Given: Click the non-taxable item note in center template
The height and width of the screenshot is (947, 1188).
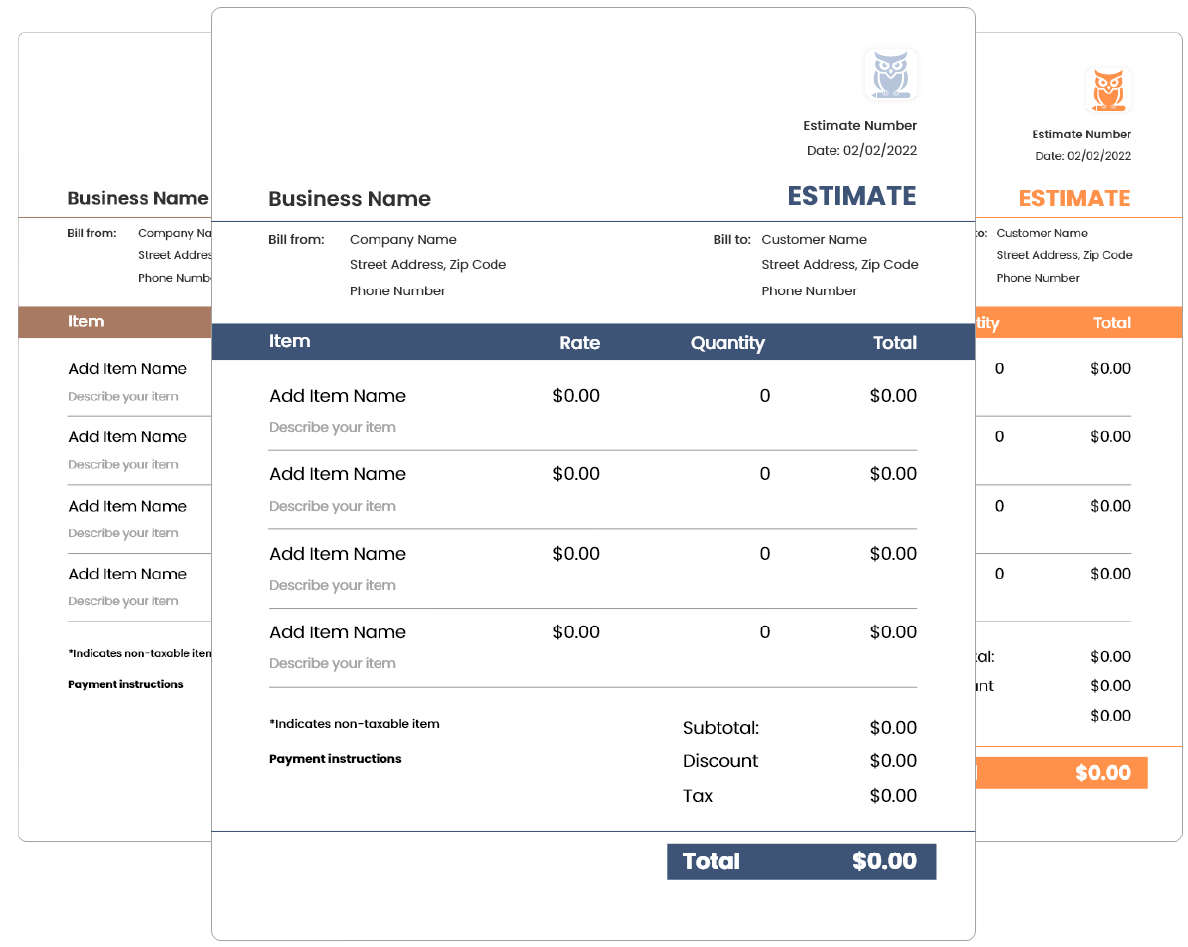Looking at the screenshot, I should pyautogui.click(x=354, y=724).
